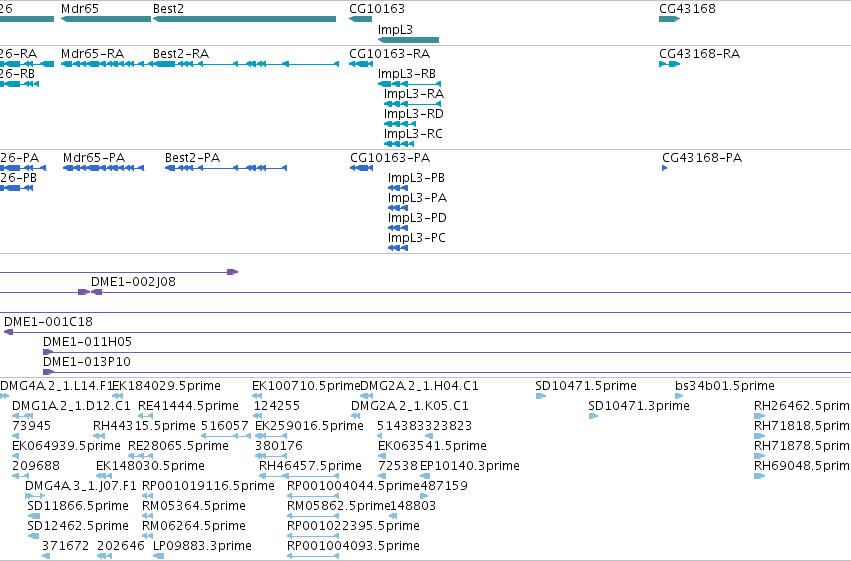851x561 pixels.
Task: Click EST RP001004093.5prime
Action: point(353,546)
